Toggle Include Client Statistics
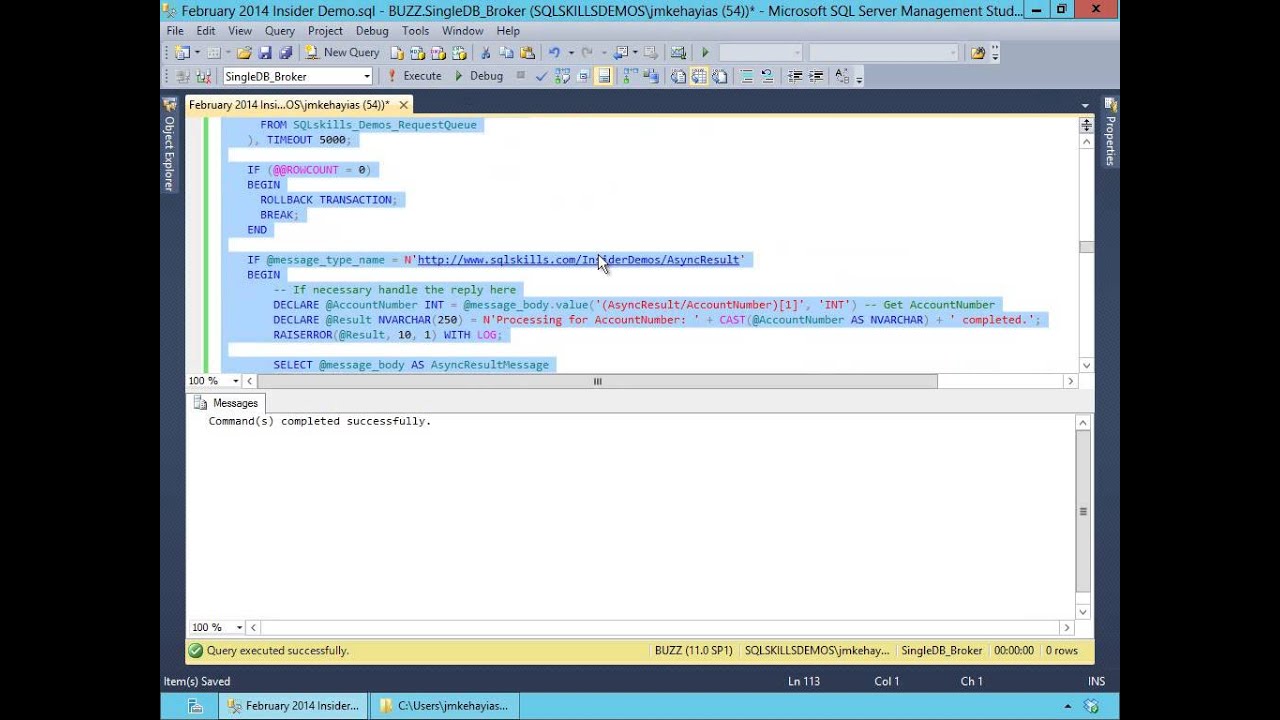Image resolution: width=1280 pixels, height=720 pixels. tap(651, 76)
